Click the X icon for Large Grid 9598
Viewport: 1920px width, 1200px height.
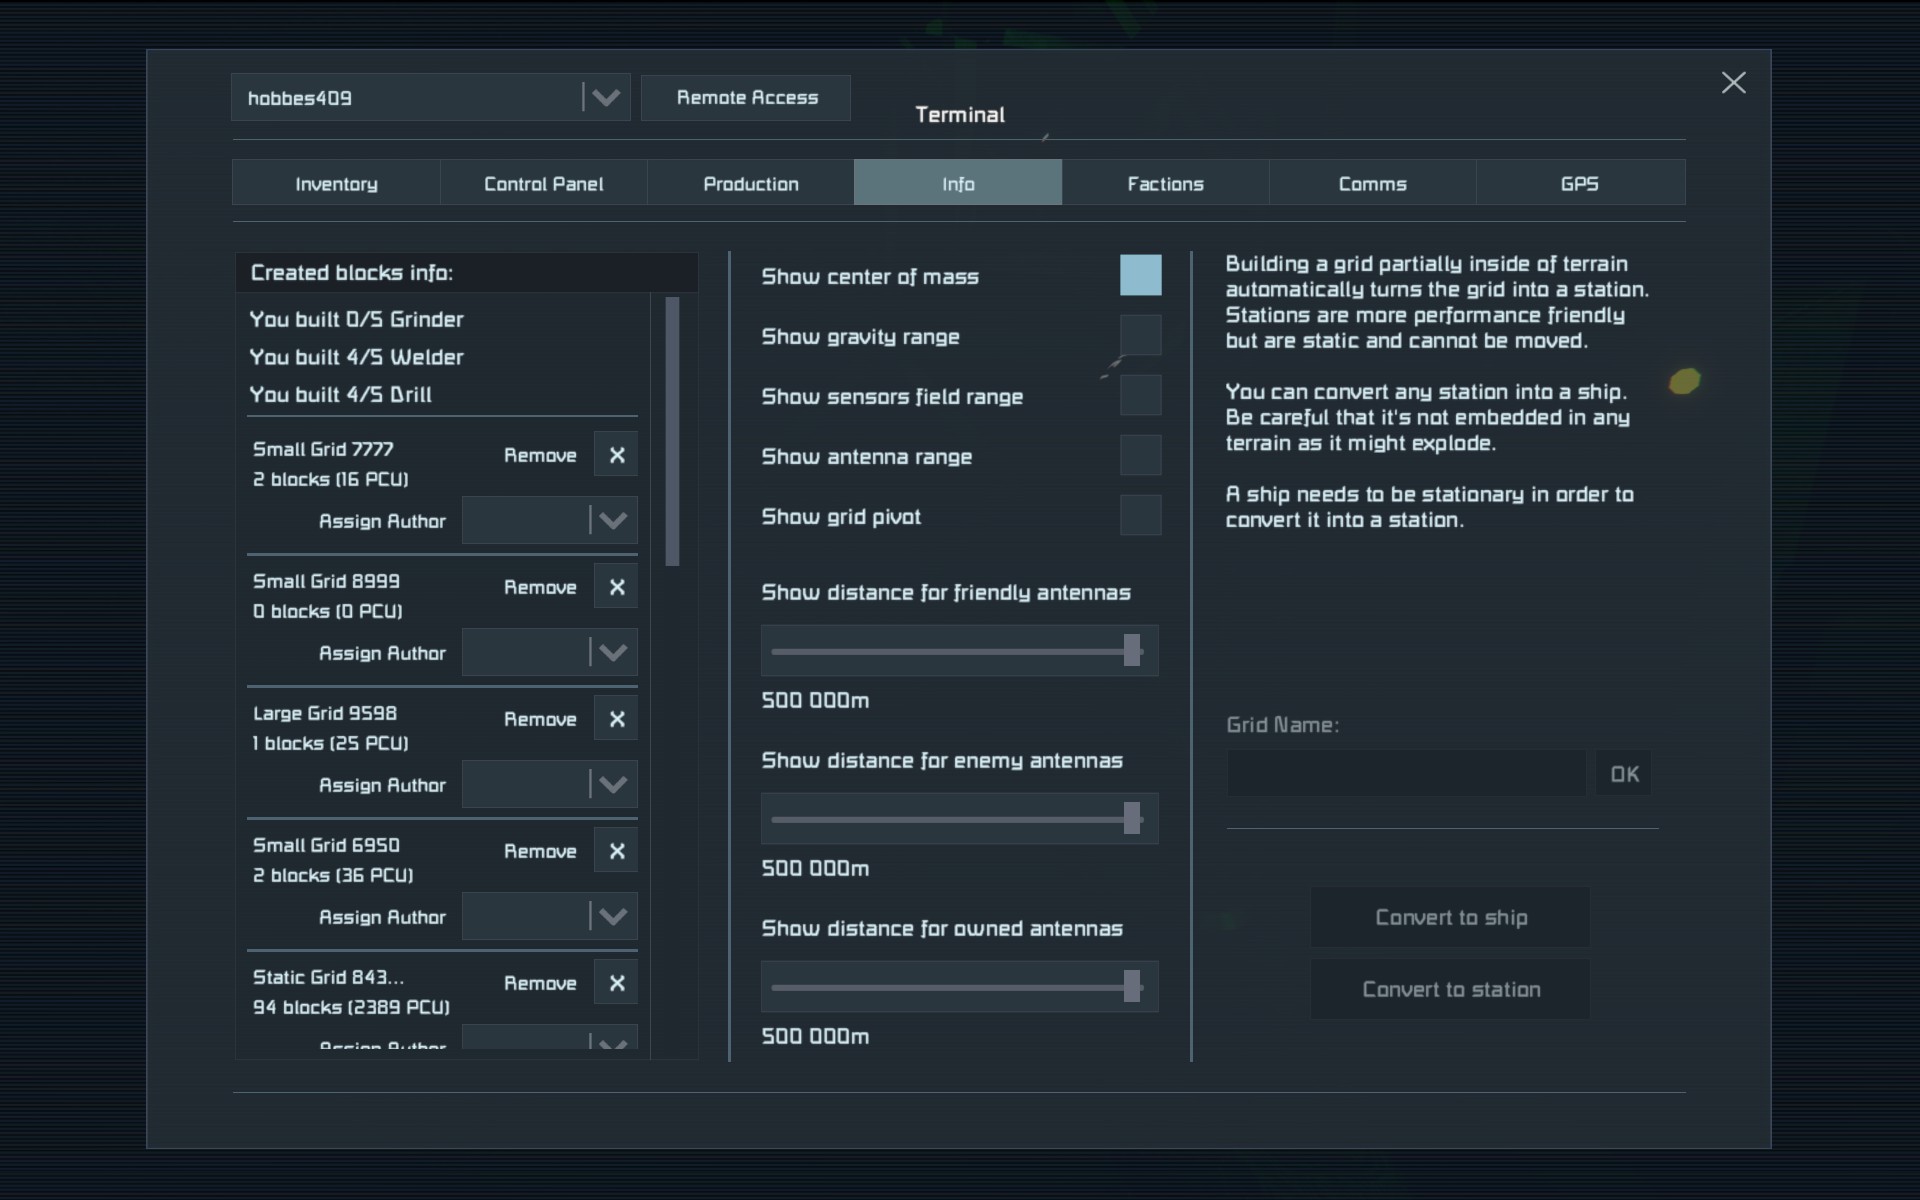[x=616, y=719]
